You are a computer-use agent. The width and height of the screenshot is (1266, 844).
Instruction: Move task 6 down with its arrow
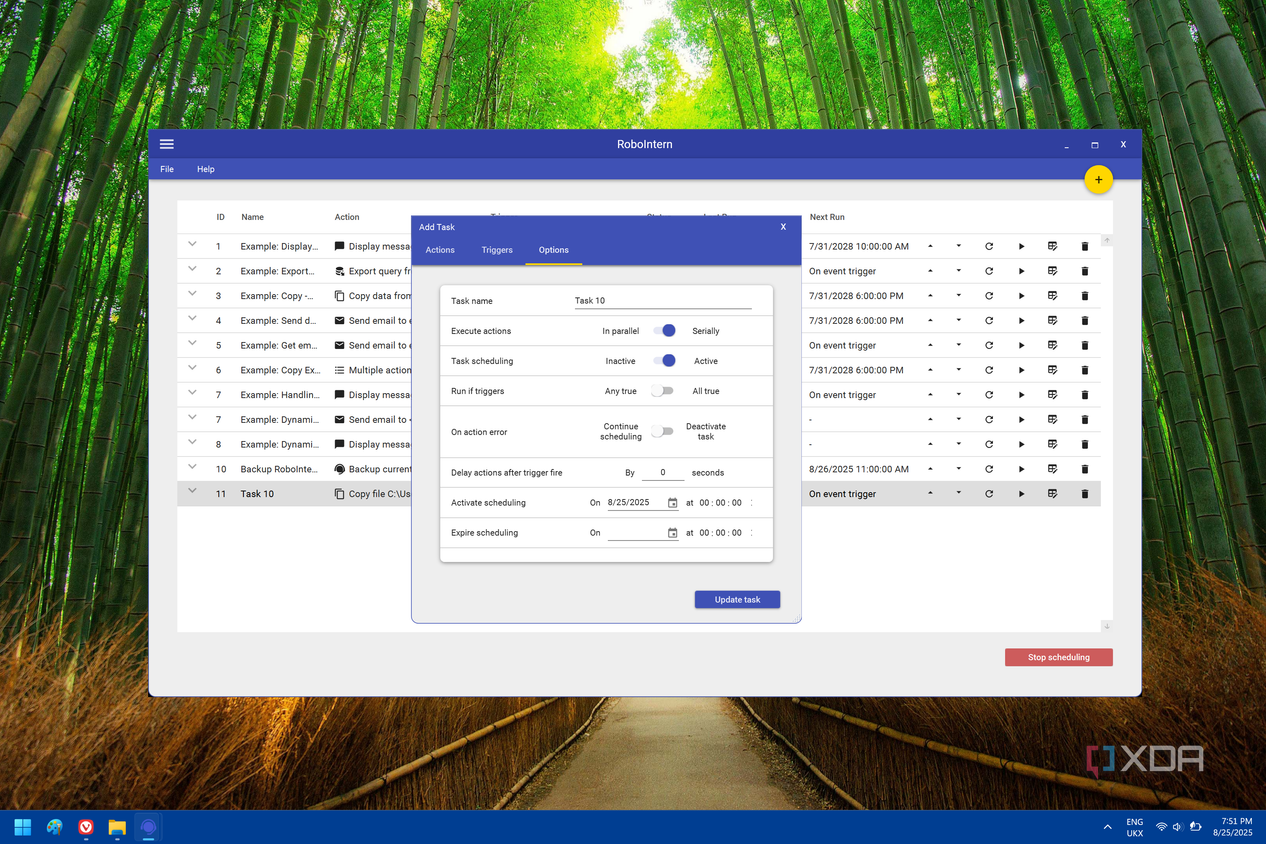(958, 370)
